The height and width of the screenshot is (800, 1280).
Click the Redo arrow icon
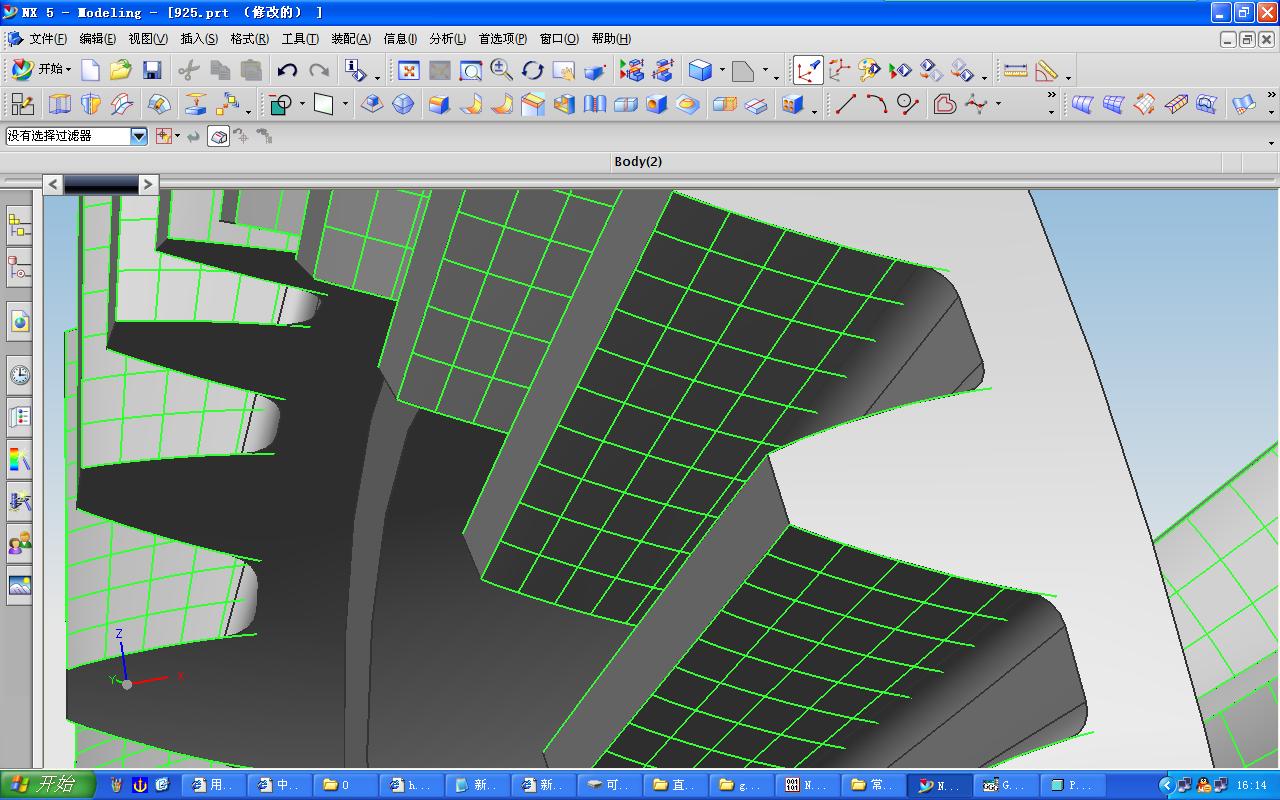point(319,70)
